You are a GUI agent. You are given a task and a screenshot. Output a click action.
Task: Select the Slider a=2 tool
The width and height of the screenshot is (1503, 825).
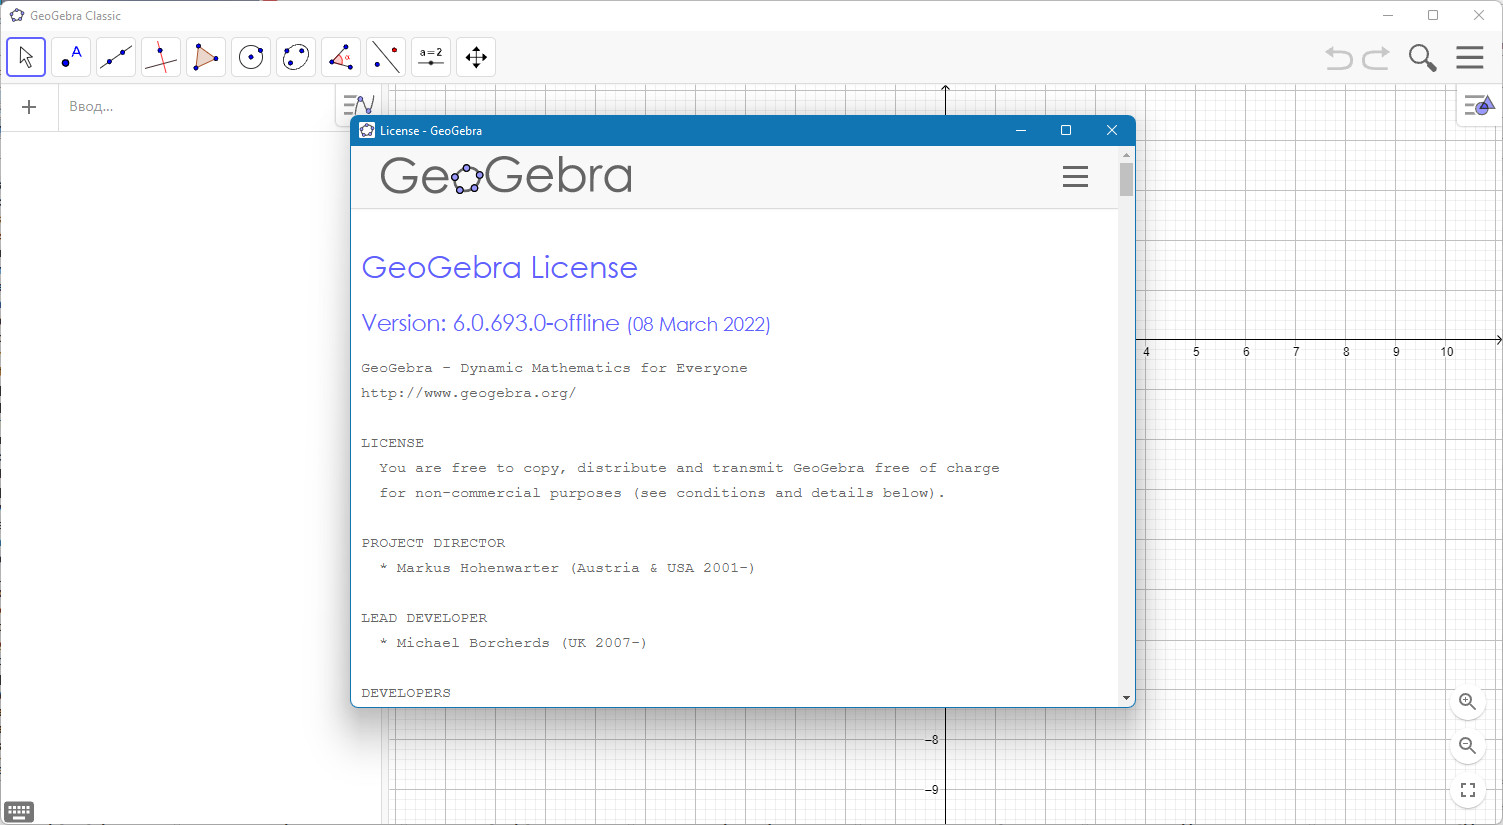[x=431, y=57]
